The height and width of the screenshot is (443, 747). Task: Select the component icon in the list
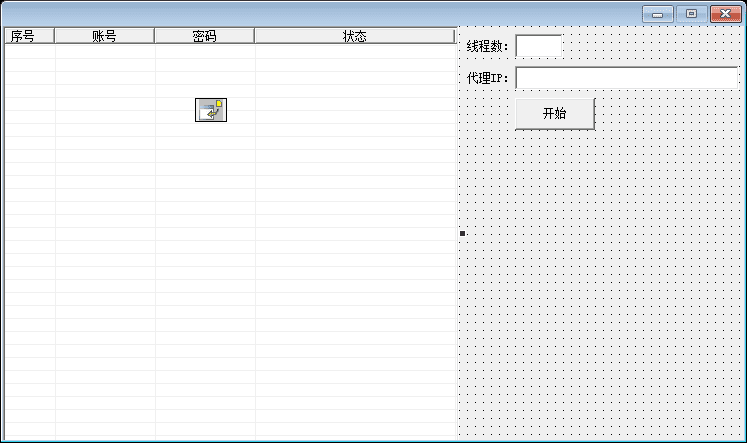tap(211, 110)
